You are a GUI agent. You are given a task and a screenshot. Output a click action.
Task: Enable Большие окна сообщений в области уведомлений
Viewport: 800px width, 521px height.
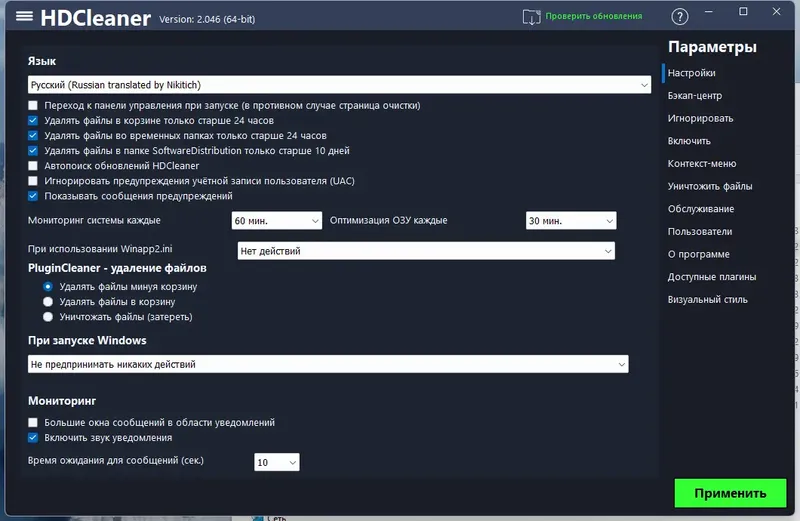(33, 423)
